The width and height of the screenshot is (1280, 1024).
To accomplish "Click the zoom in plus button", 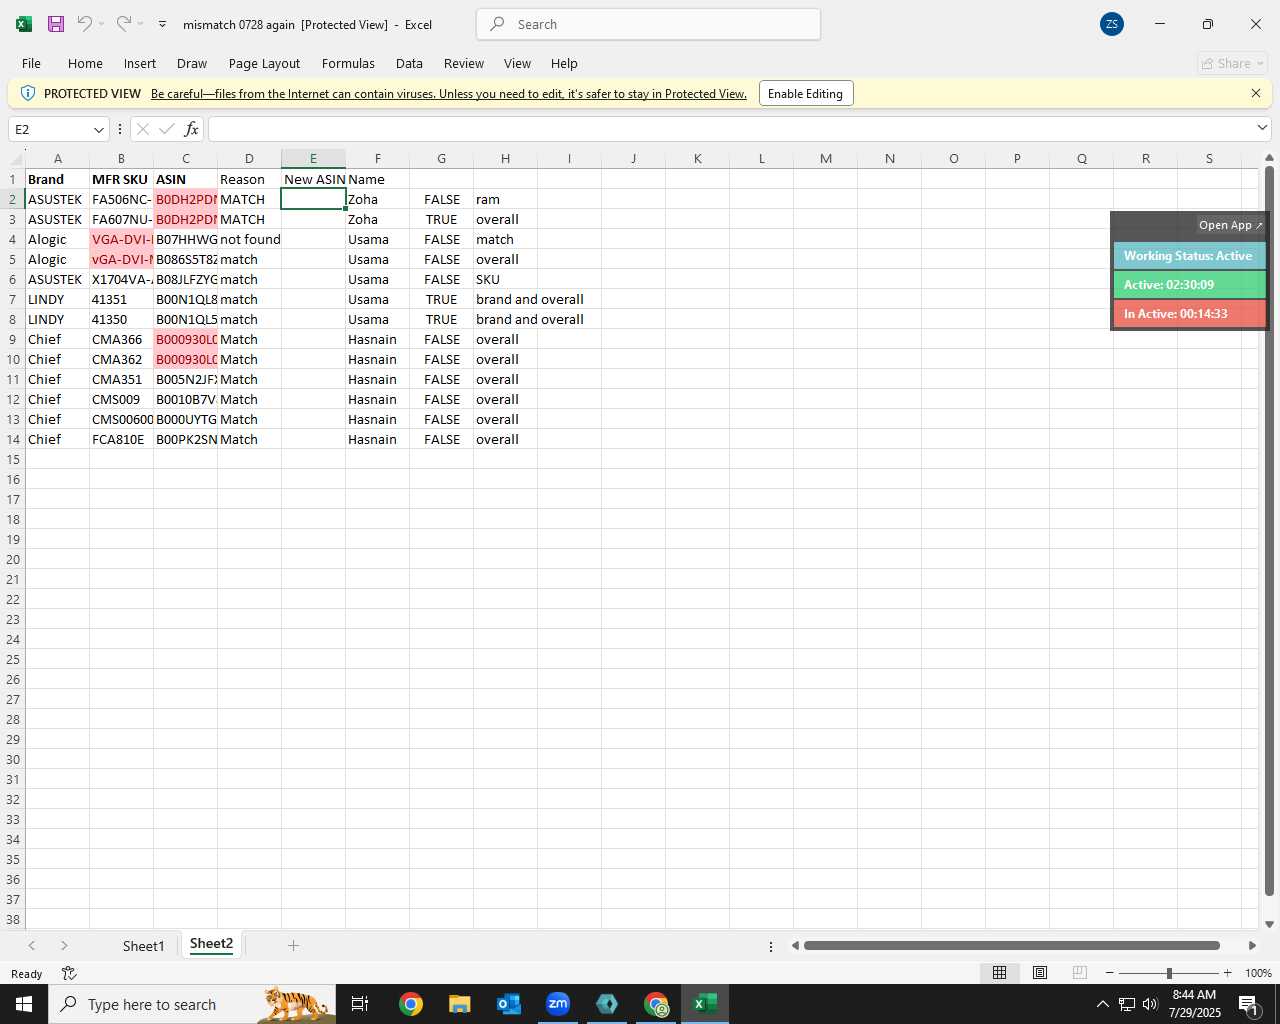I will (1227, 973).
